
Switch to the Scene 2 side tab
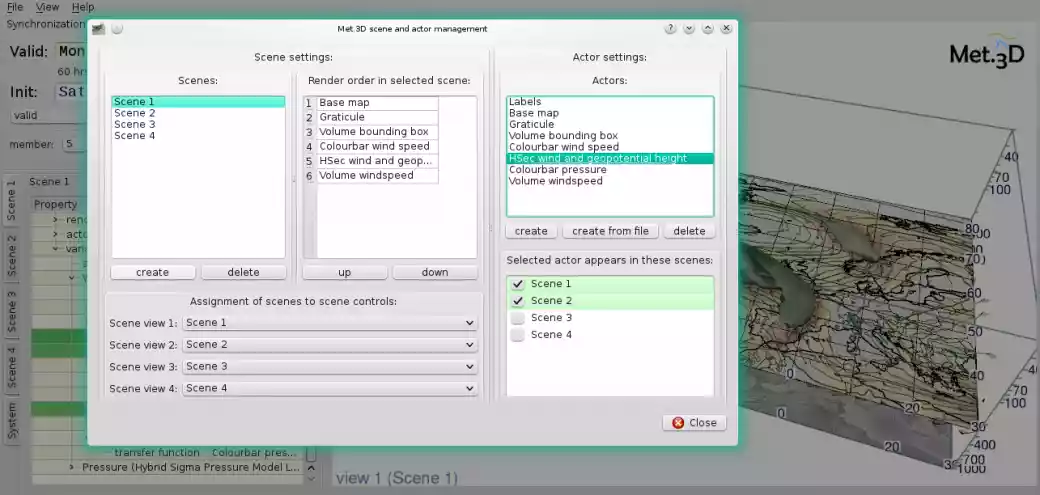click(x=11, y=255)
